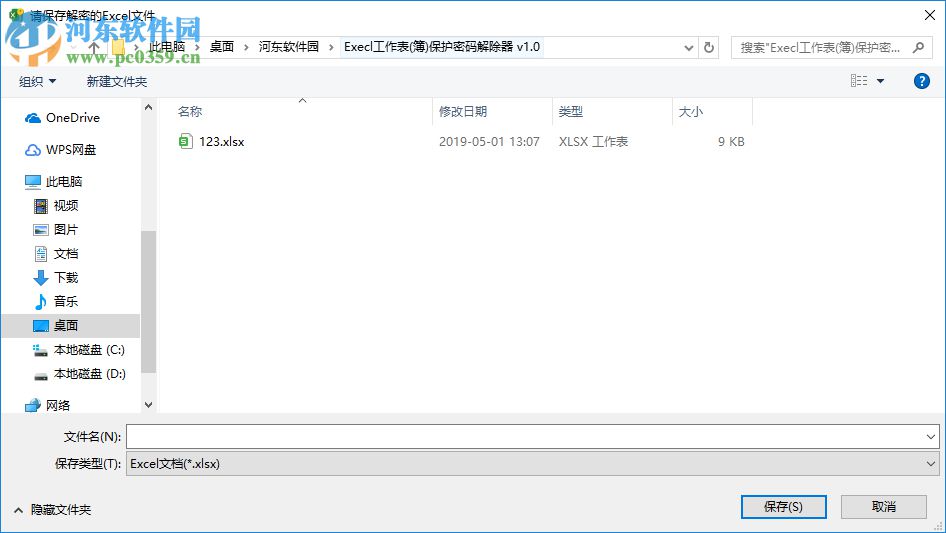
Task: Click the sidebar scrollbar down arrow
Action: (x=148, y=405)
